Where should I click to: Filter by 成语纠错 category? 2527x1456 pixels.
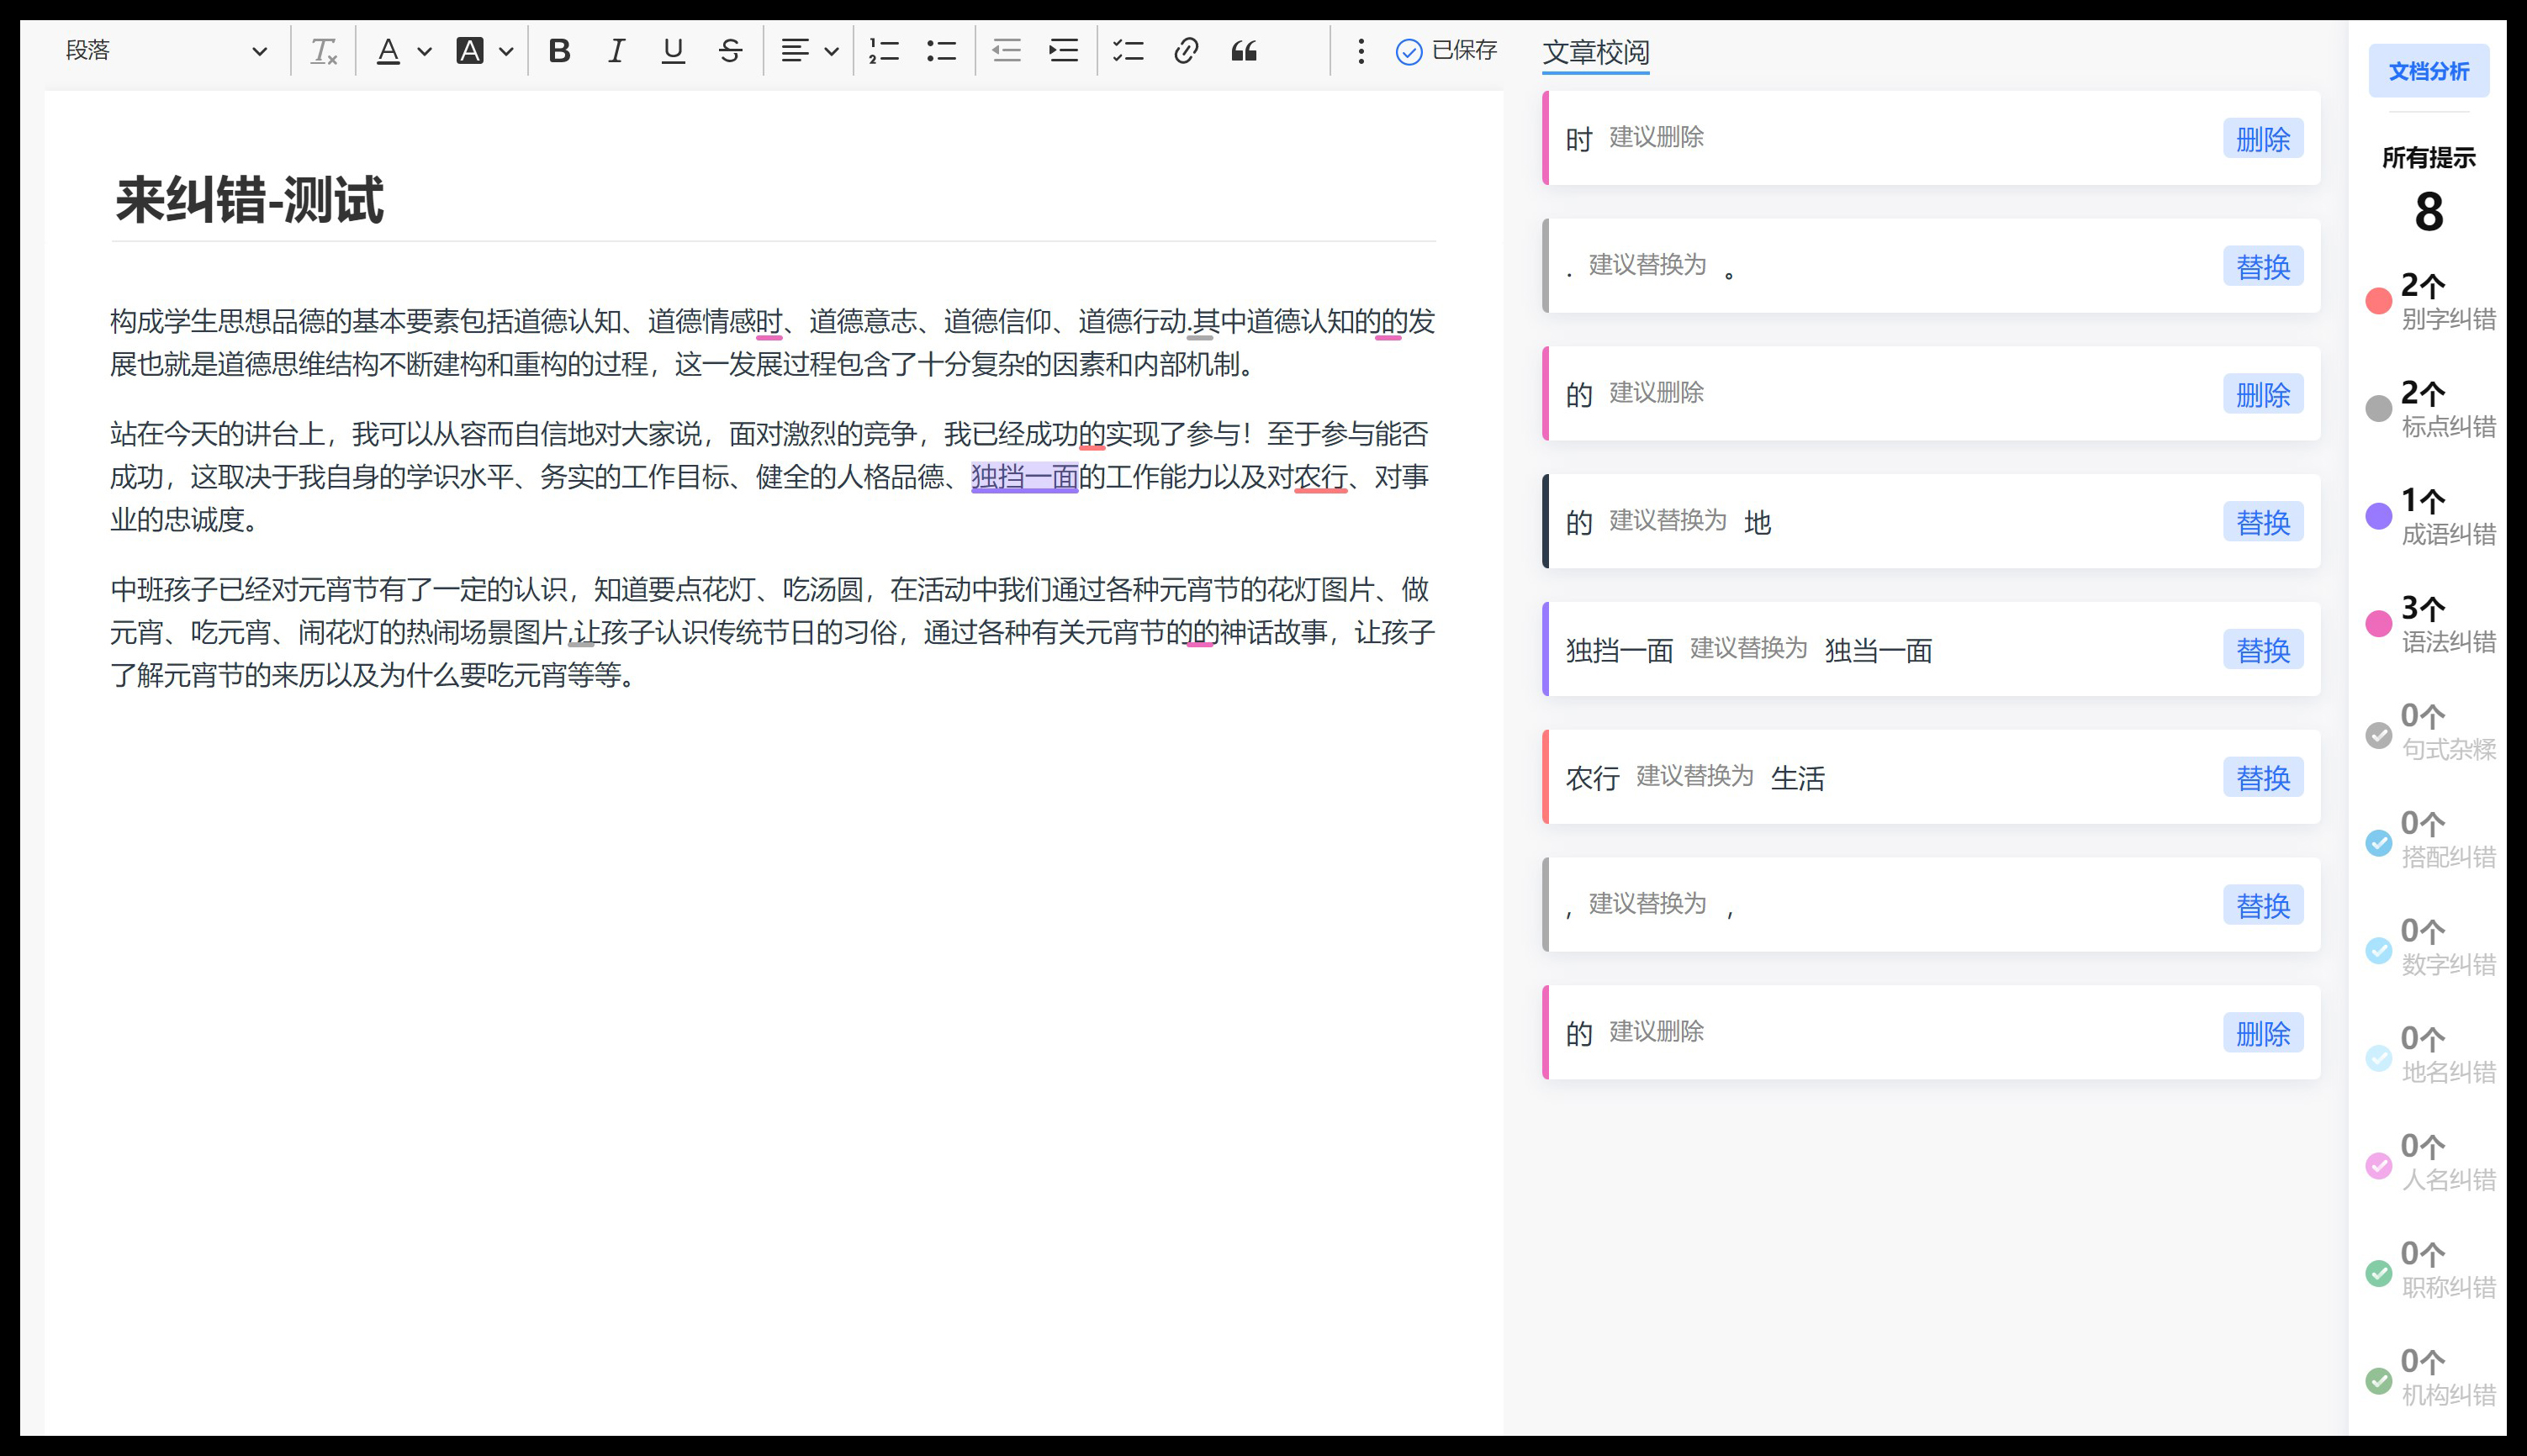(x=2431, y=516)
